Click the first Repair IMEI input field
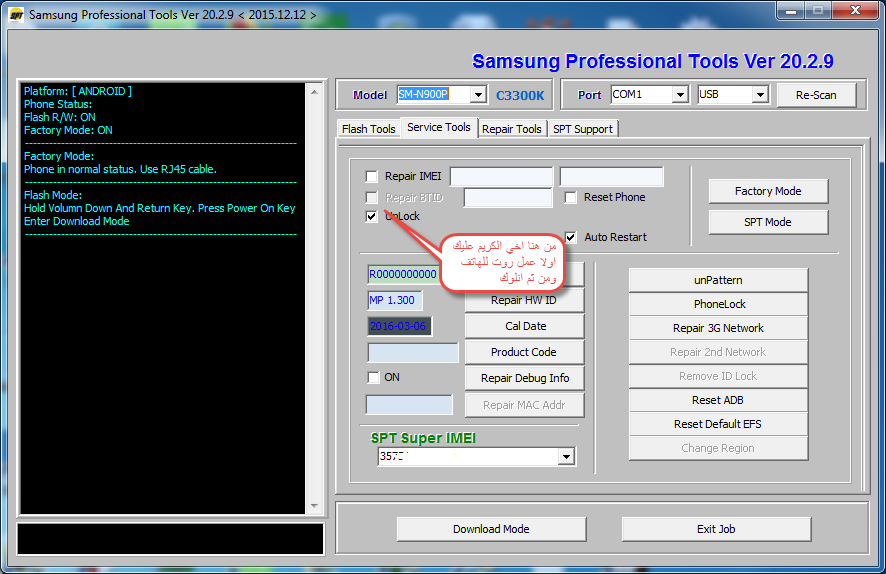Screen dimensions: 886x574 click(x=501, y=176)
